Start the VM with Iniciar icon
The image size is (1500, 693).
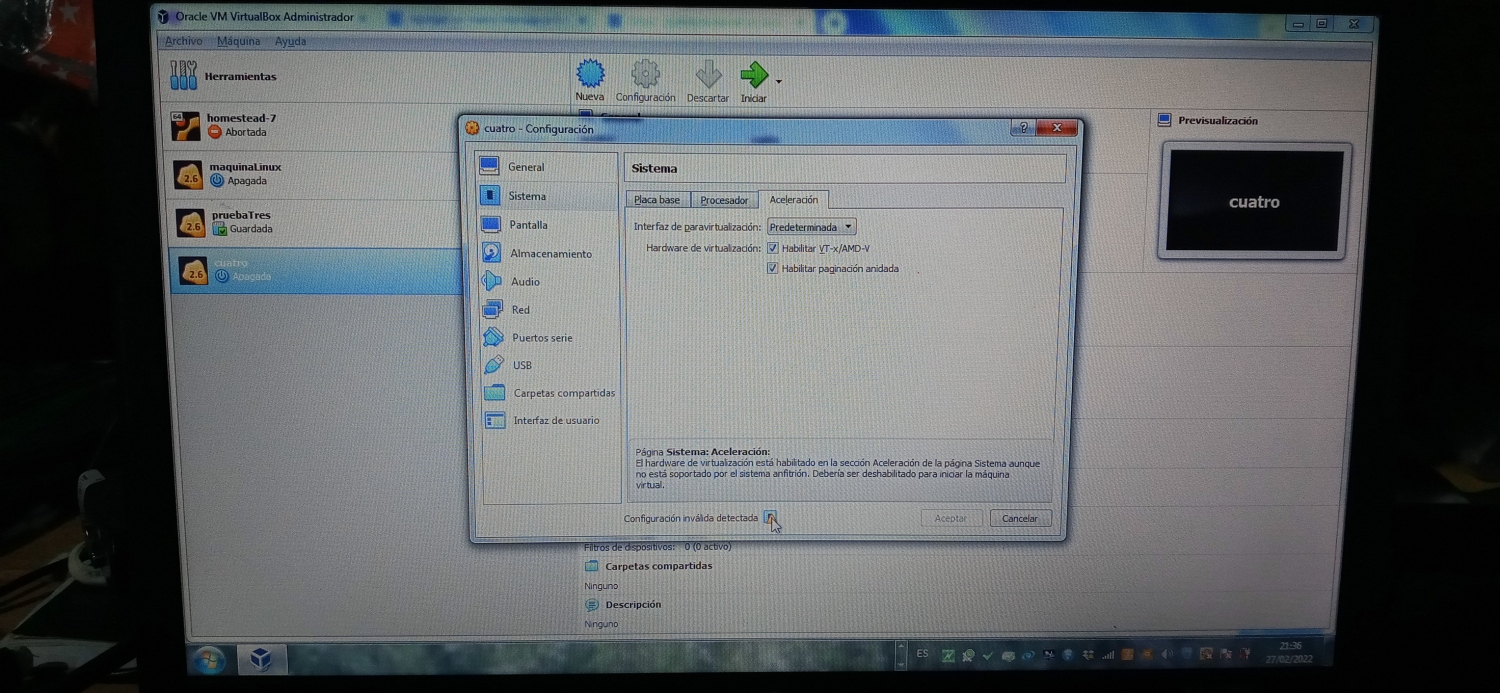tap(754, 74)
